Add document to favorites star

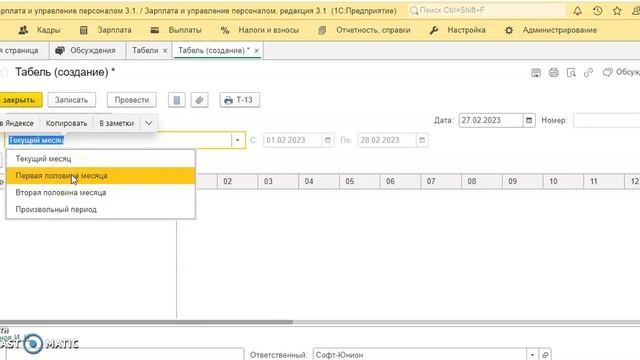(x=4, y=73)
